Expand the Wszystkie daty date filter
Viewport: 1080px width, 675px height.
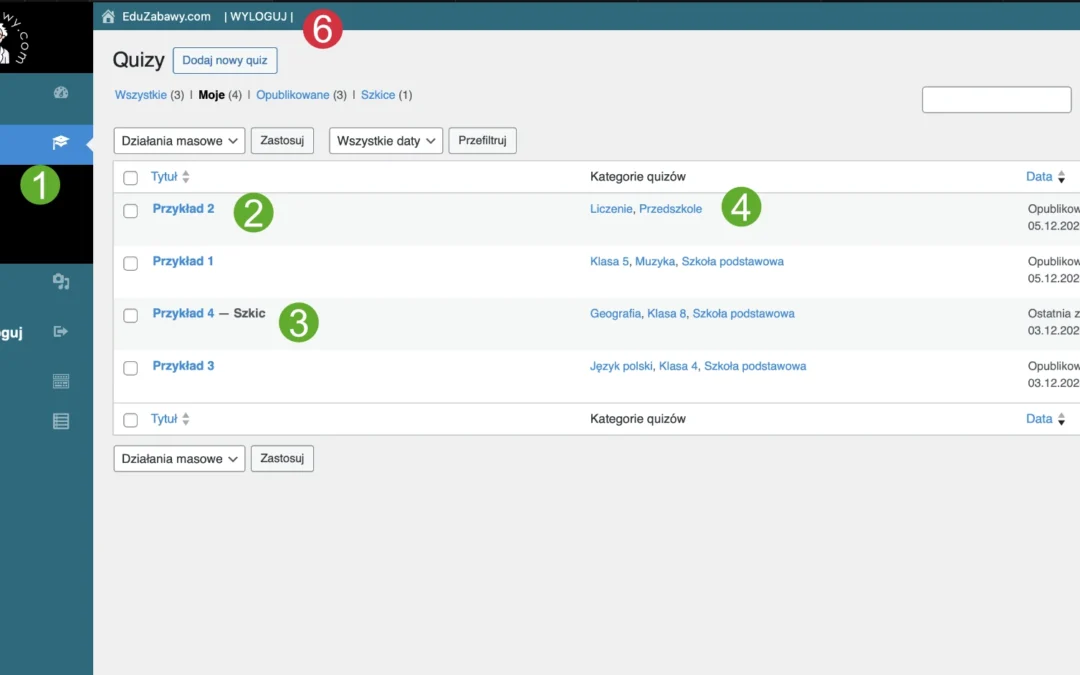pyautogui.click(x=385, y=141)
